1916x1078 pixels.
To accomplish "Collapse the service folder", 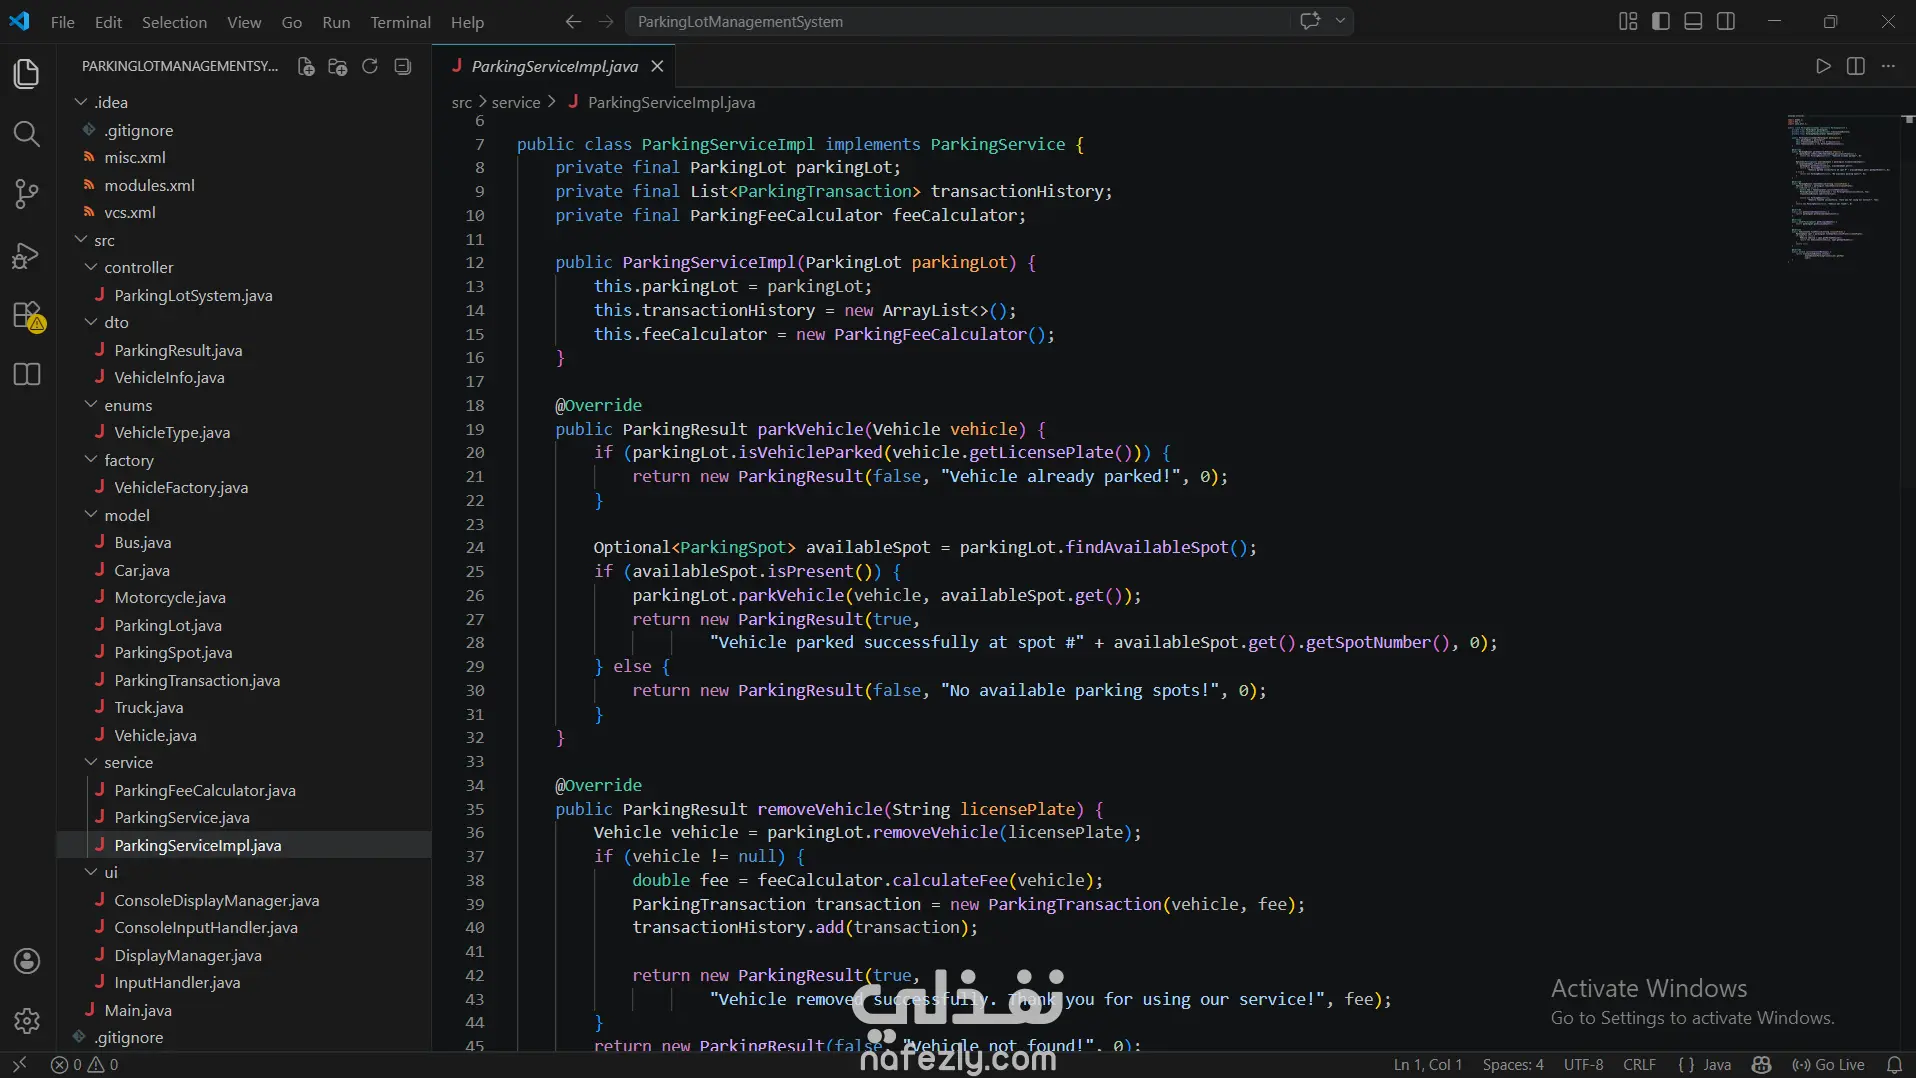I will [244, 762].
